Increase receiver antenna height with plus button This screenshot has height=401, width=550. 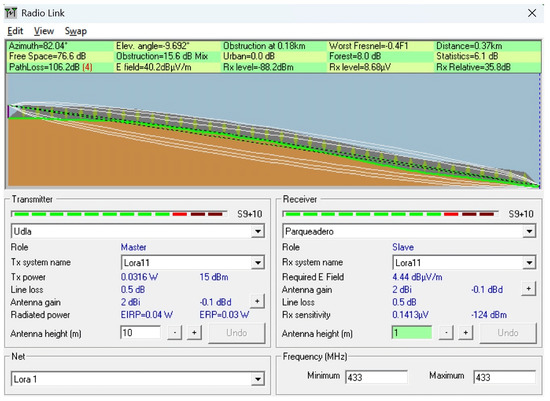click(x=465, y=333)
